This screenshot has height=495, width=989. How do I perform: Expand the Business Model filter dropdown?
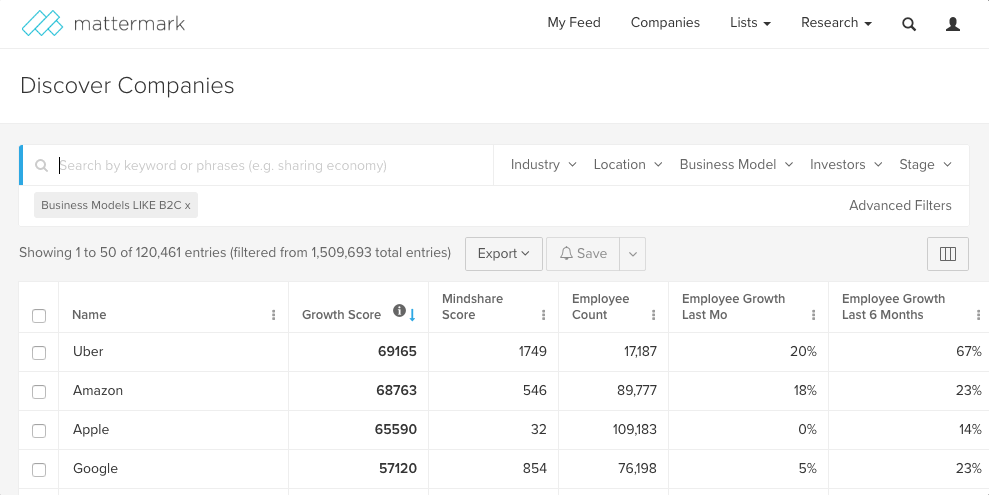click(736, 165)
